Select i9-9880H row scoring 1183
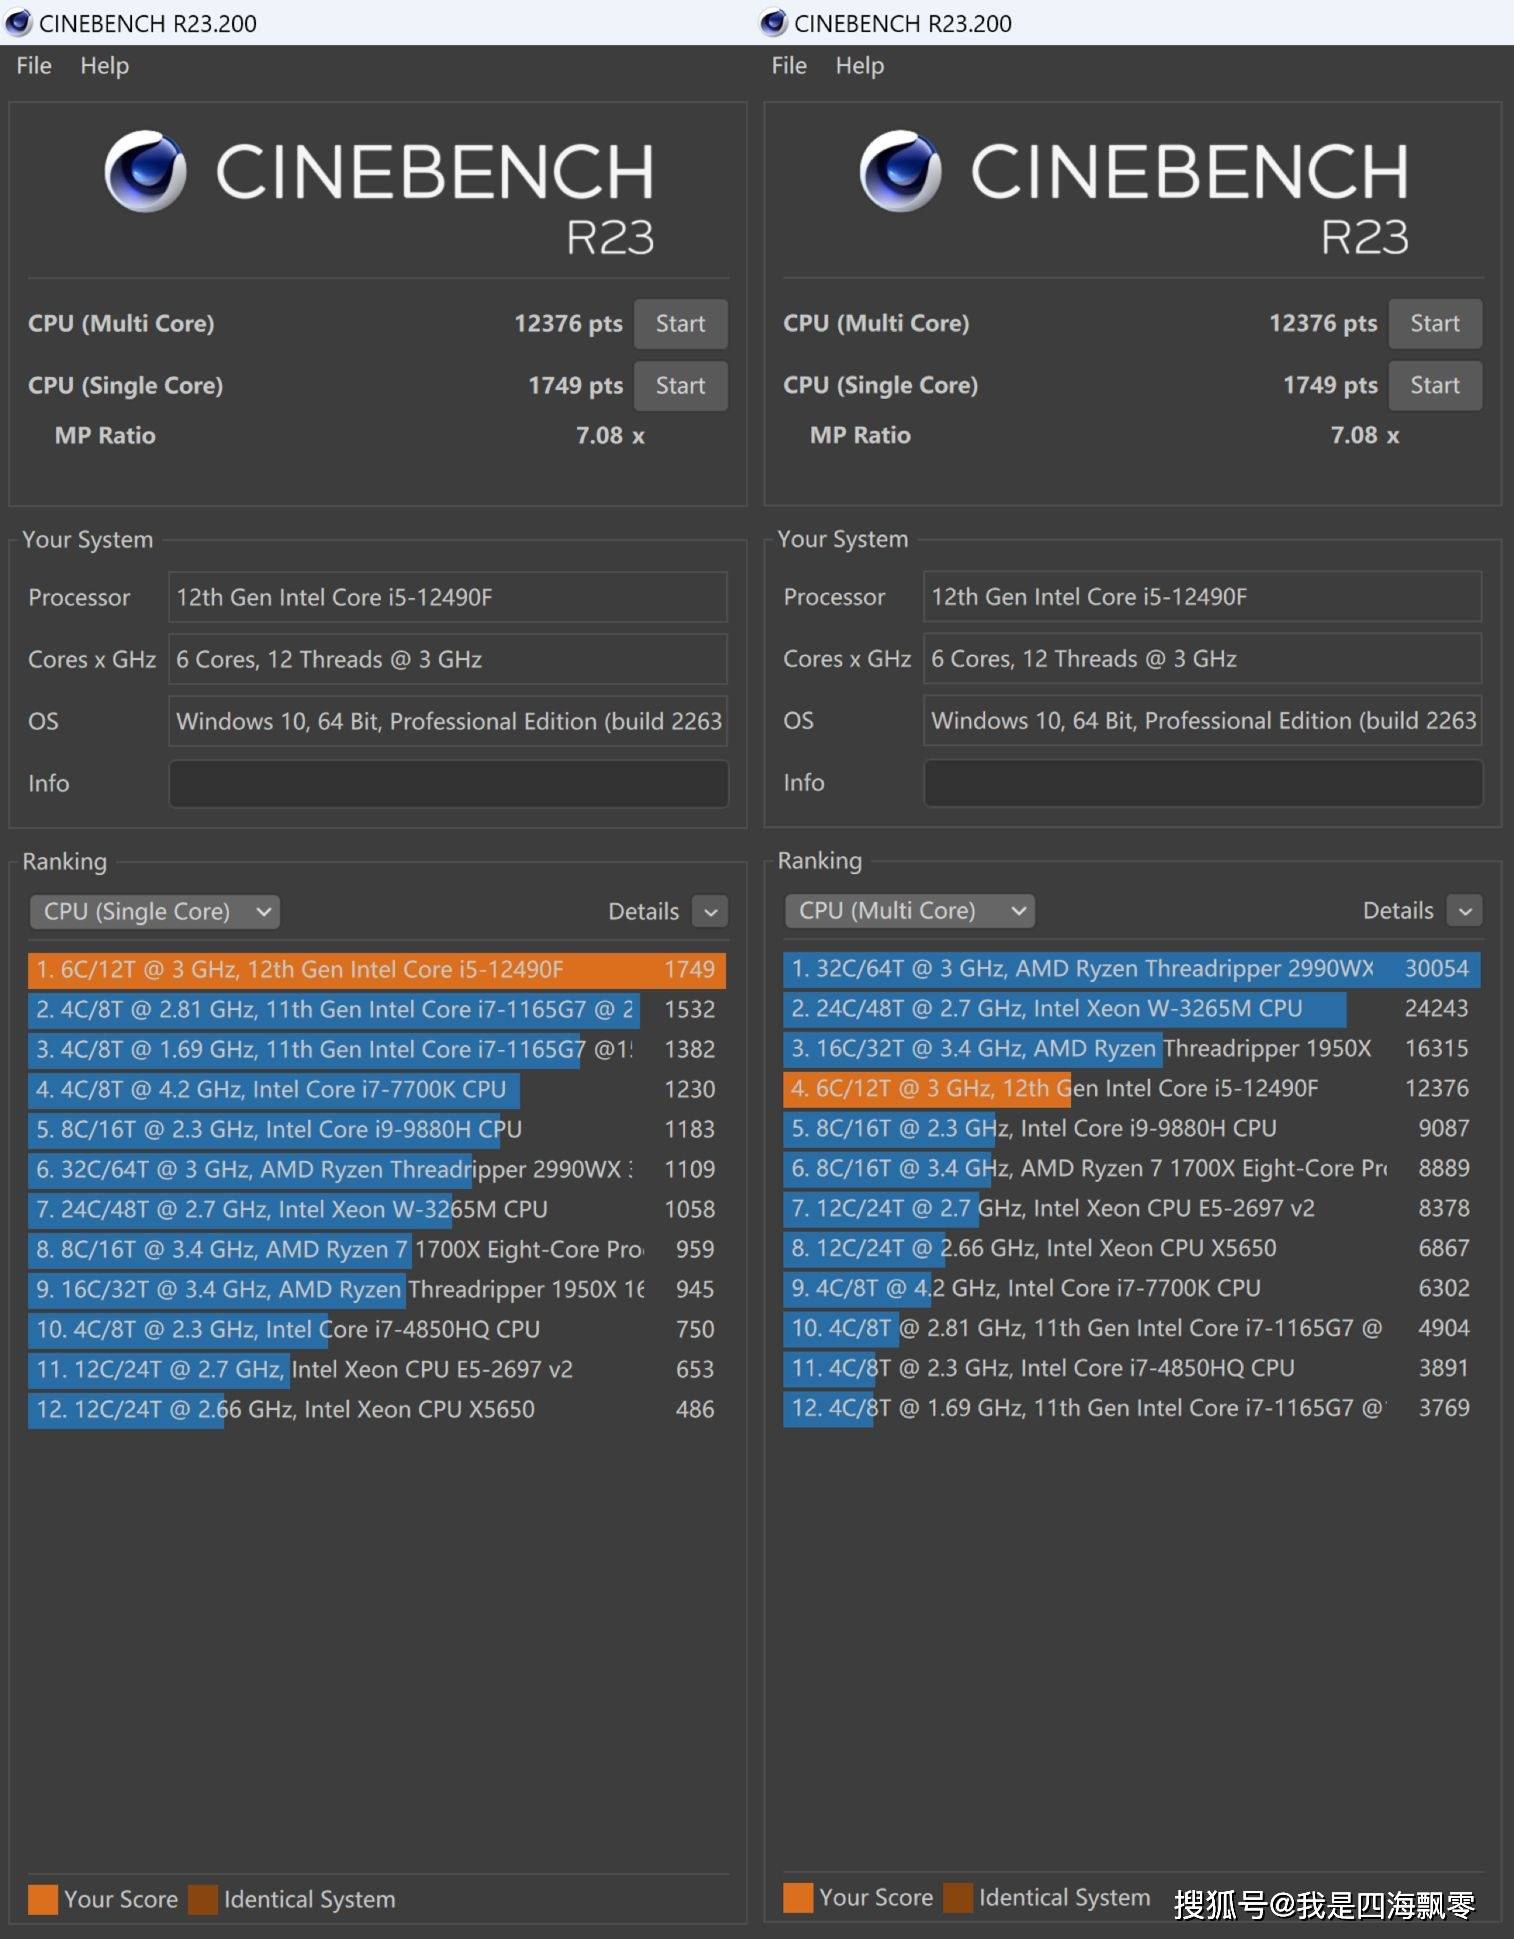The image size is (1514, 1939). coord(377,1130)
